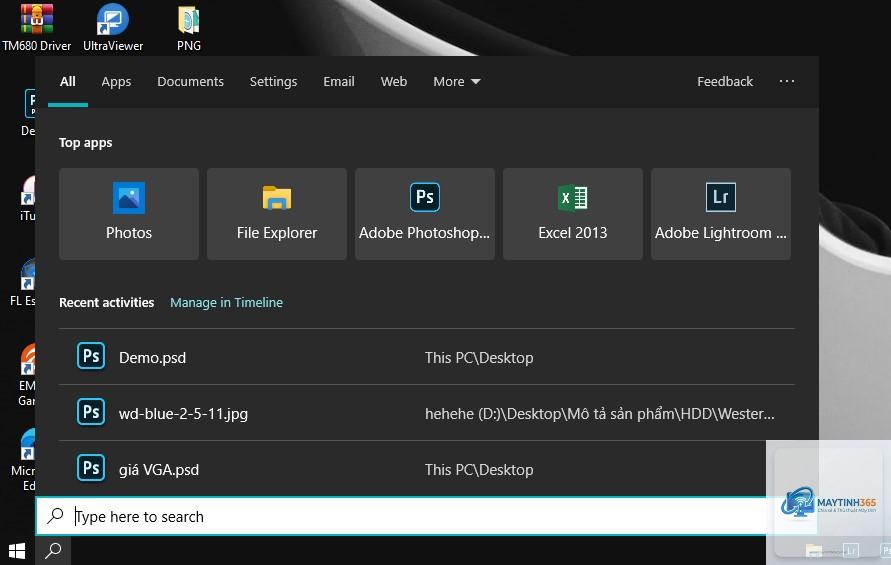Click the This PC\Desktop path for Demo.psd
This screenshot has height=565, width=891.
(x=479, y=358)
